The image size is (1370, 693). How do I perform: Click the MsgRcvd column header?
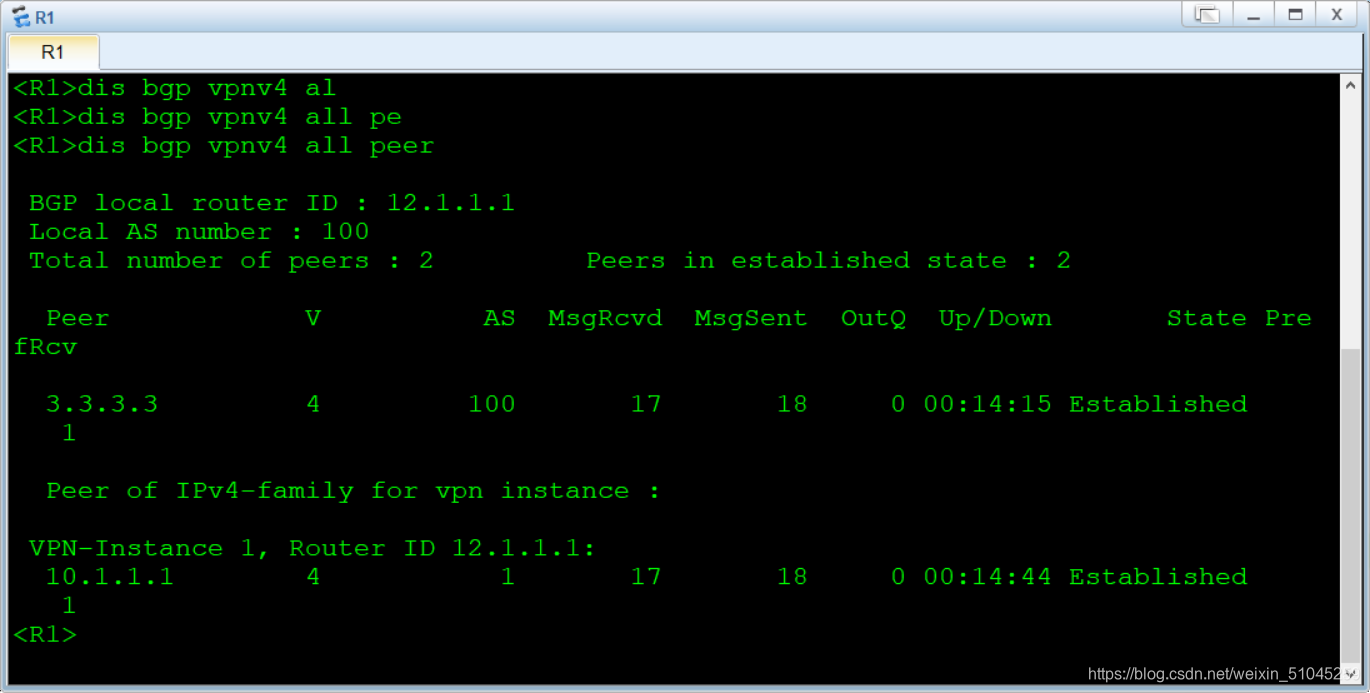pyautogui.click(x=605, y=318)
